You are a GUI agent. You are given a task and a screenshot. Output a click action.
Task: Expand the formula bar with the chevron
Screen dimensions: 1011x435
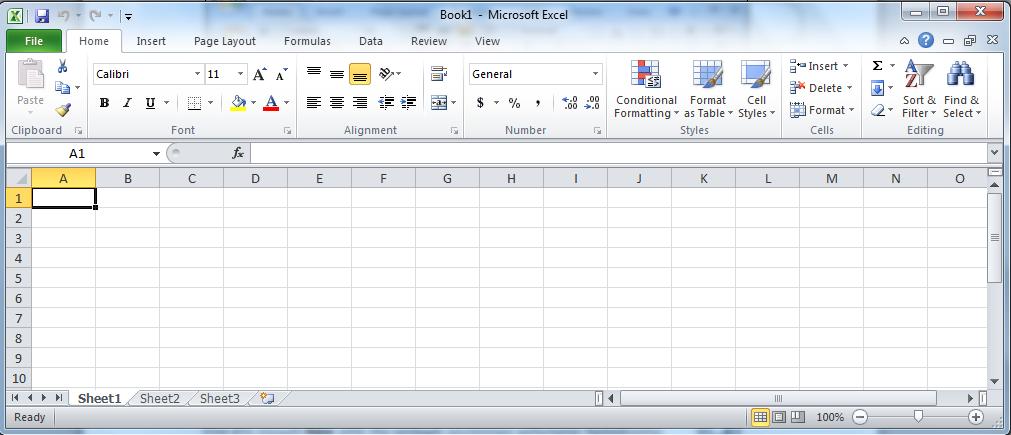(x=994, y=153)
